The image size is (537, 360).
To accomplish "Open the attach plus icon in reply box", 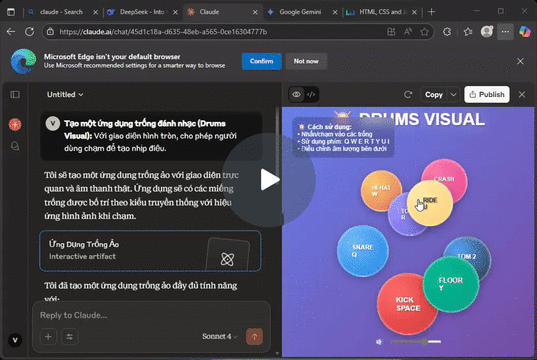I will click(48, 337).
